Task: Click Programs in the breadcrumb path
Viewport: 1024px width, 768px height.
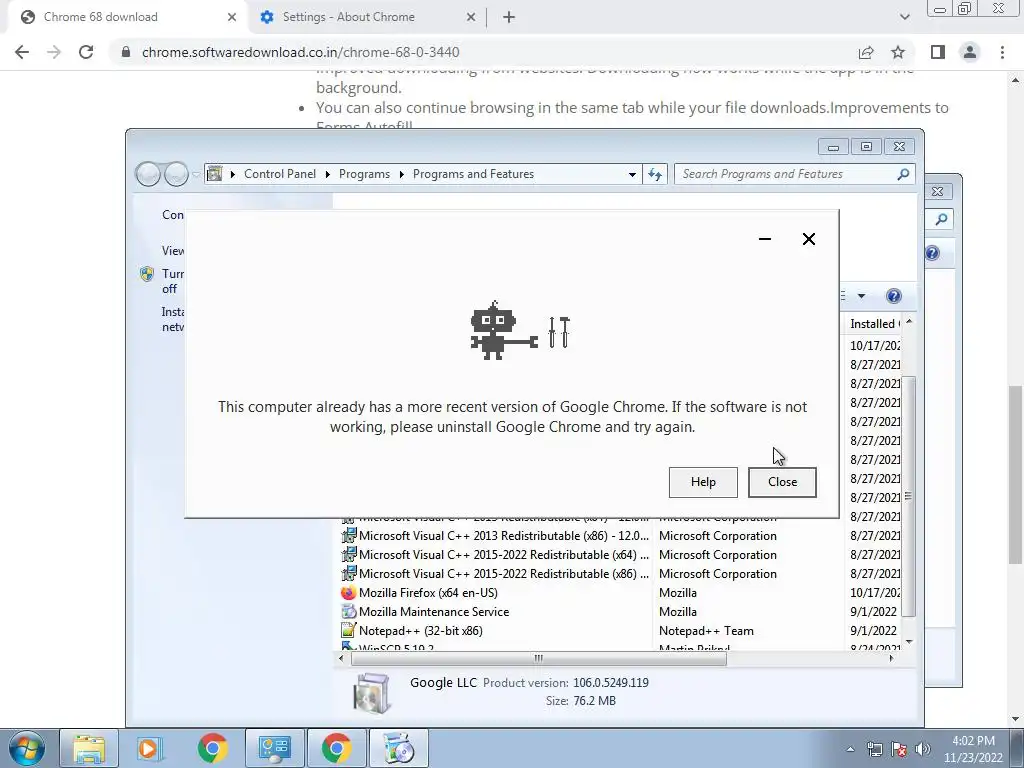Action: (x=364, y=174)
